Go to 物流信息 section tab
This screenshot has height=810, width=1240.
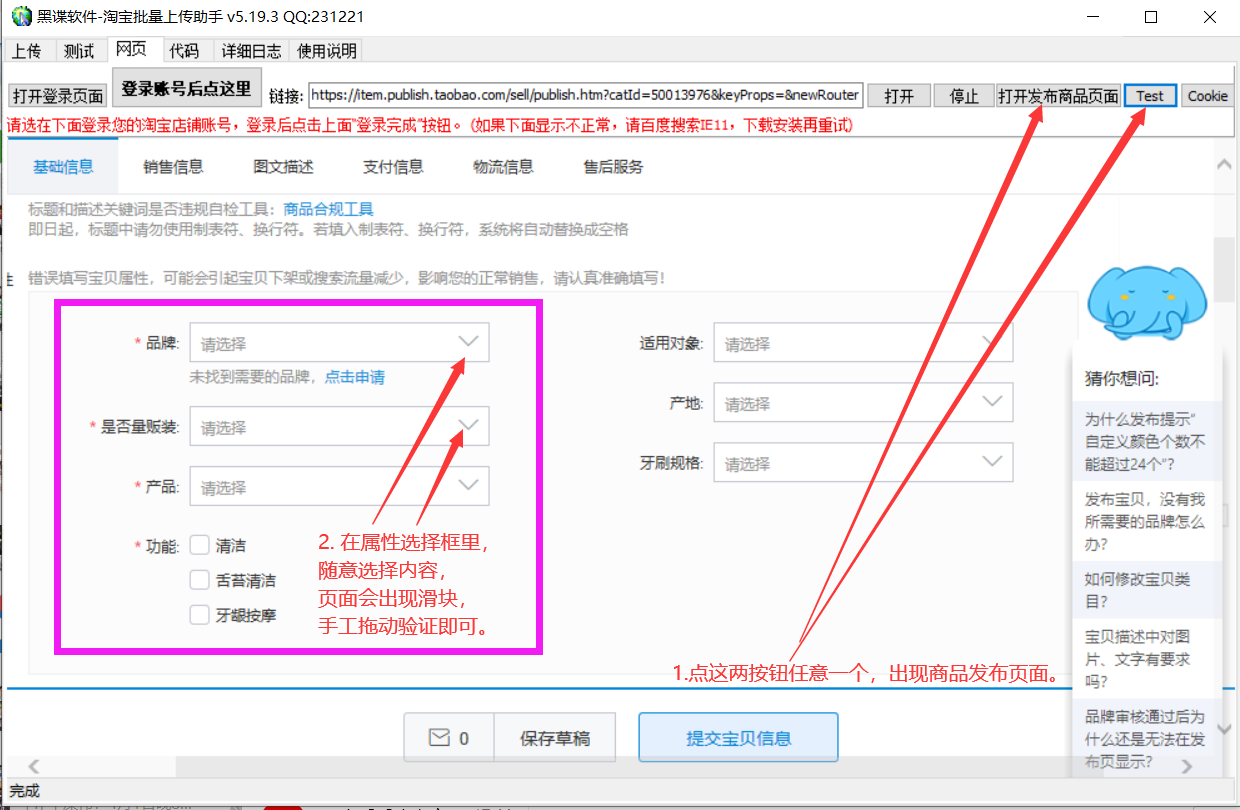tap(503, 167)
